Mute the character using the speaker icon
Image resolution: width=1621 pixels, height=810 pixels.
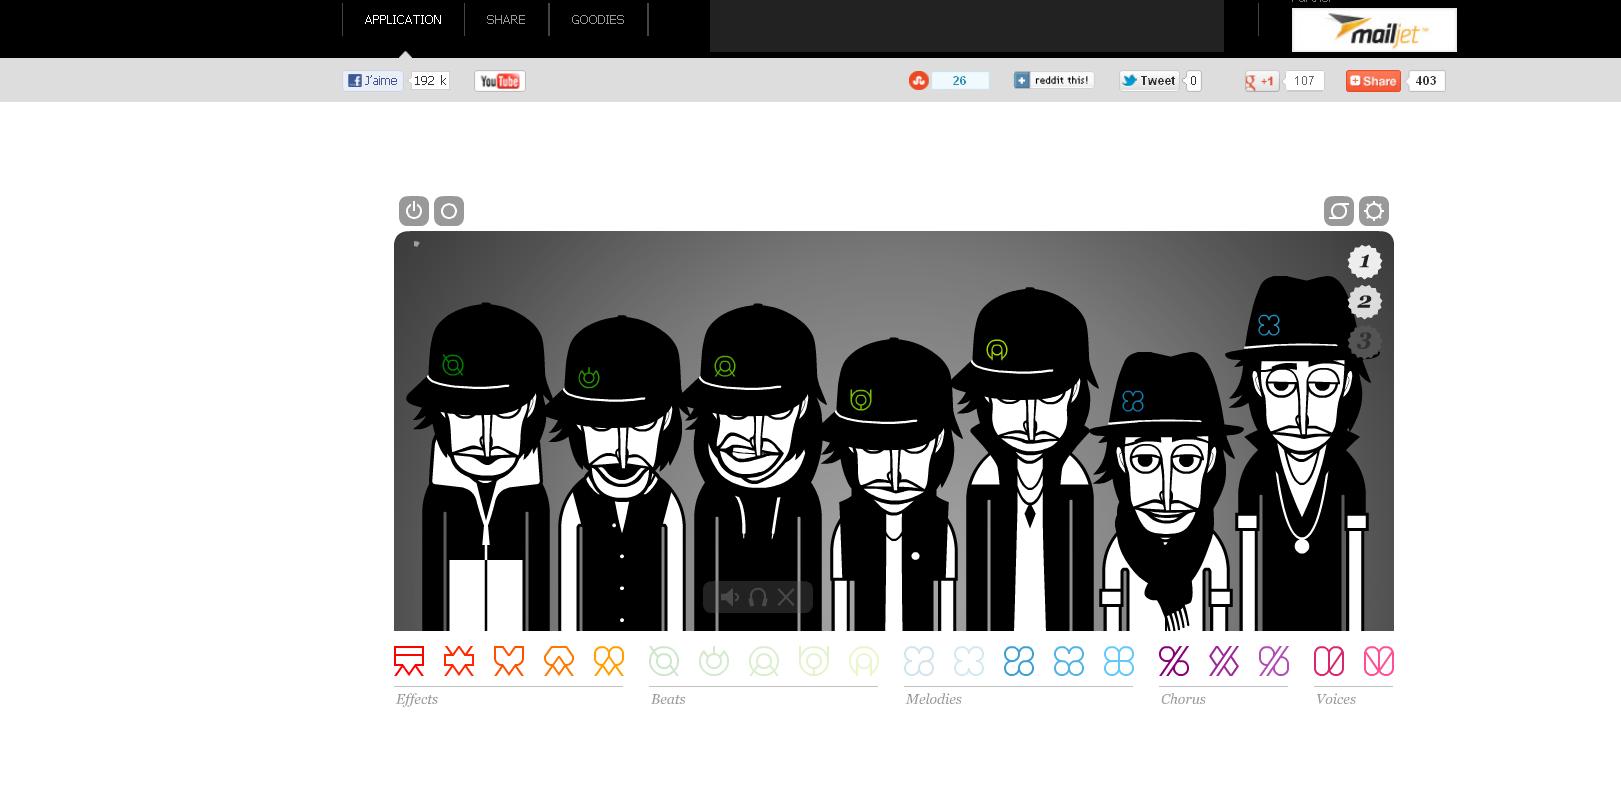(730, 597)
